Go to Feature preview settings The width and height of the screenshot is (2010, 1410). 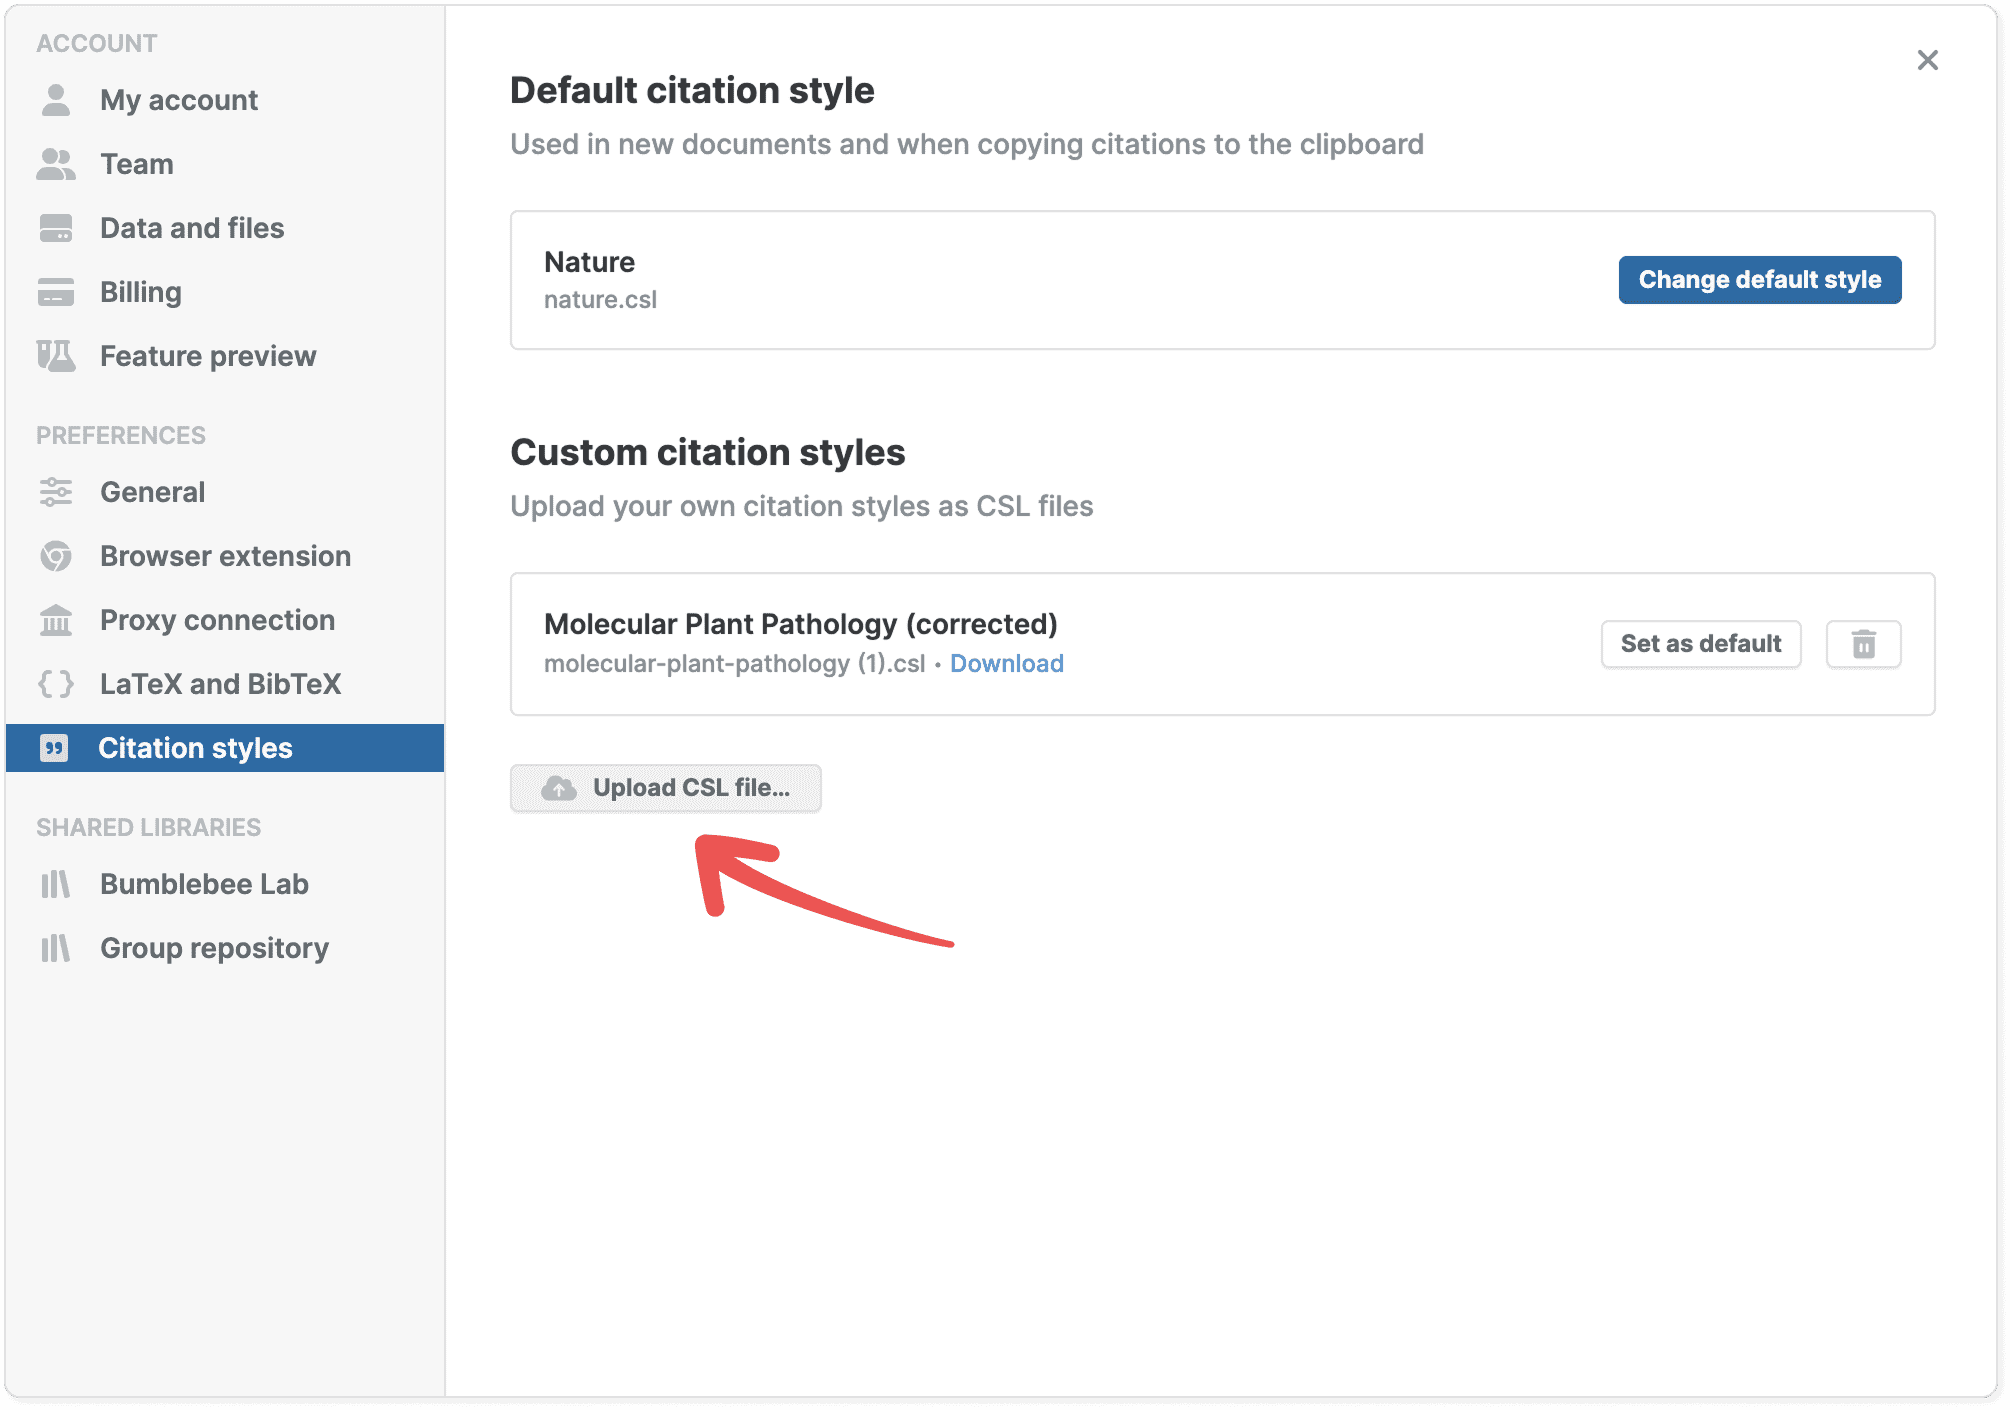(208, 356)
